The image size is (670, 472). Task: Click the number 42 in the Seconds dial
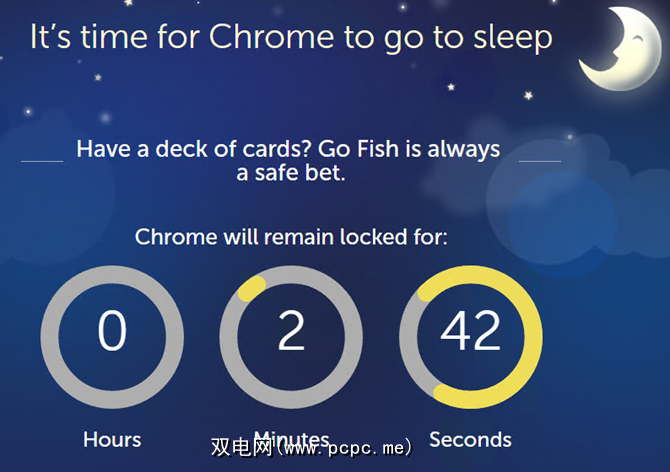click(x=470, y=332)
